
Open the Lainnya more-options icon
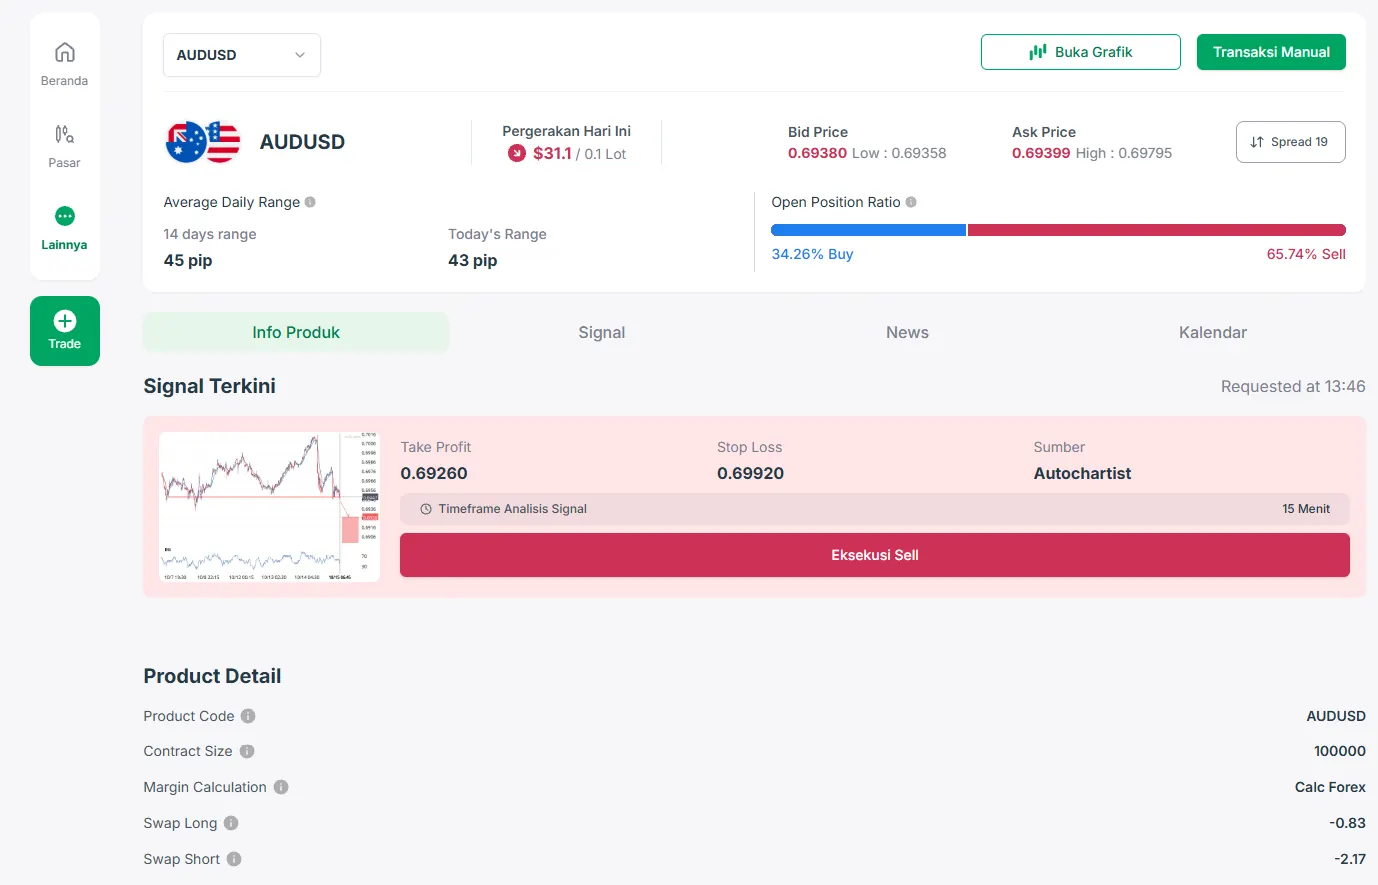(x=65, y=216)
